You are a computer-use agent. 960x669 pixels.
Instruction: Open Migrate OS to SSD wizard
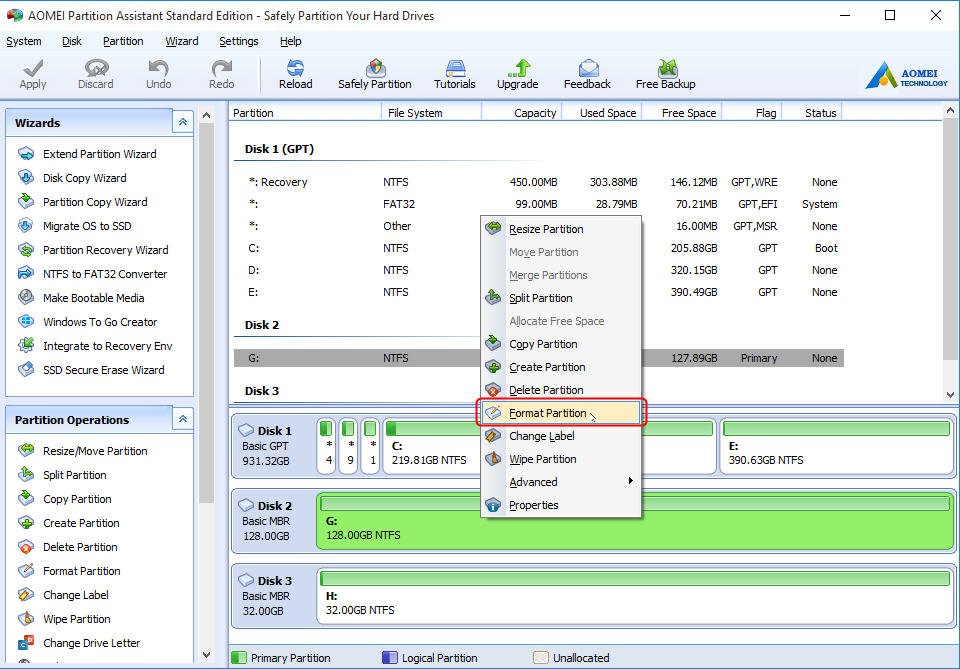86,226
